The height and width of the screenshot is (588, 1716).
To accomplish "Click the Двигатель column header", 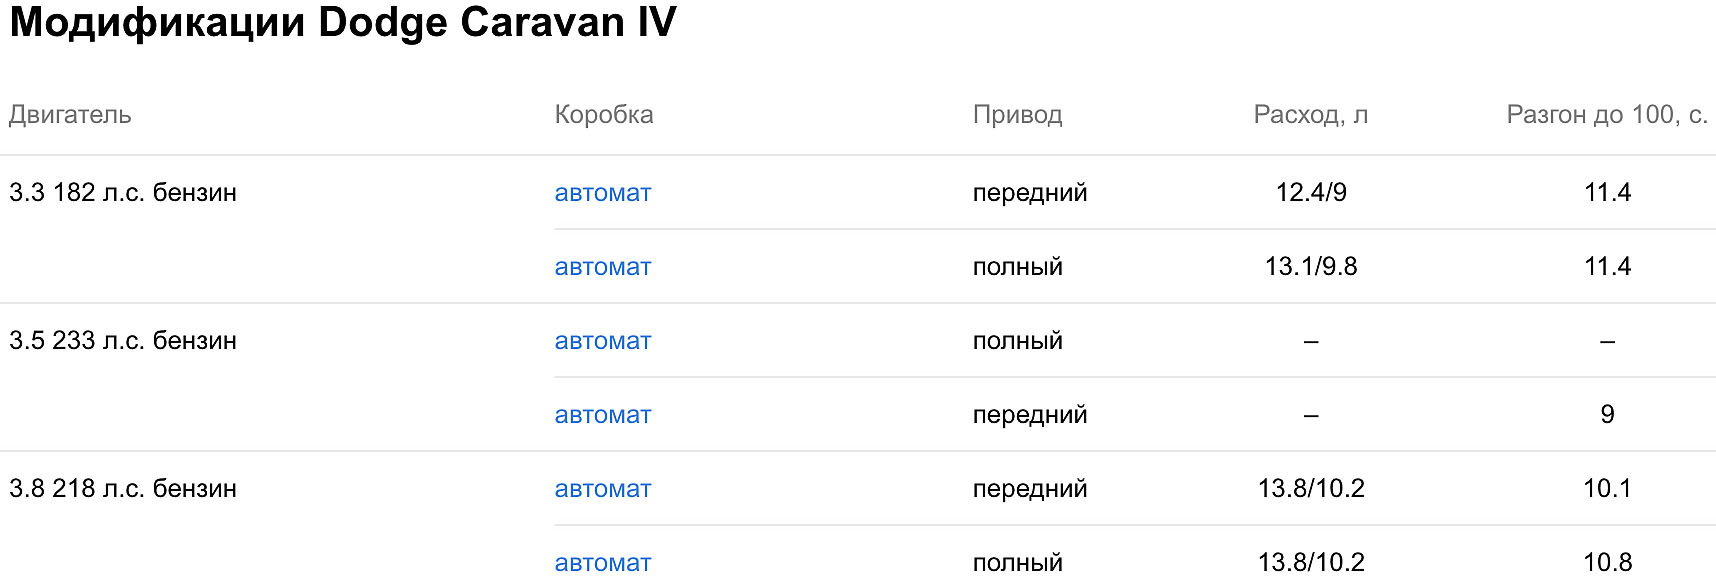I will click(x=70, y=115).
